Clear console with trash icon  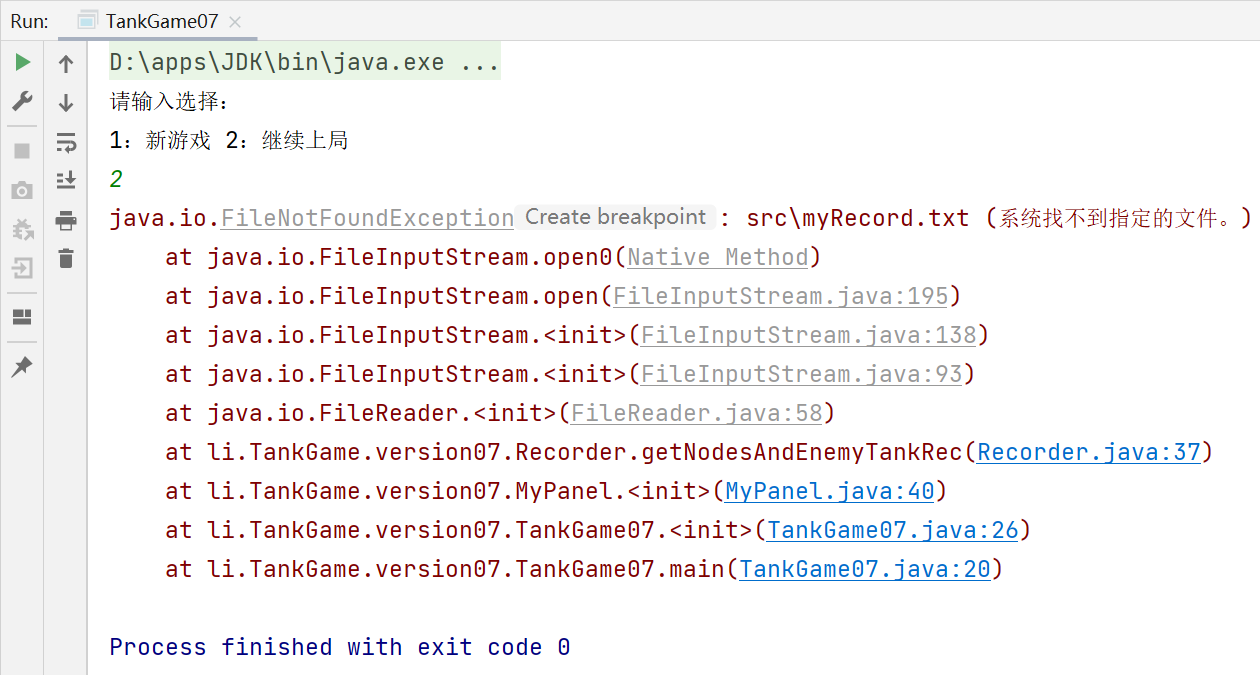66,258
